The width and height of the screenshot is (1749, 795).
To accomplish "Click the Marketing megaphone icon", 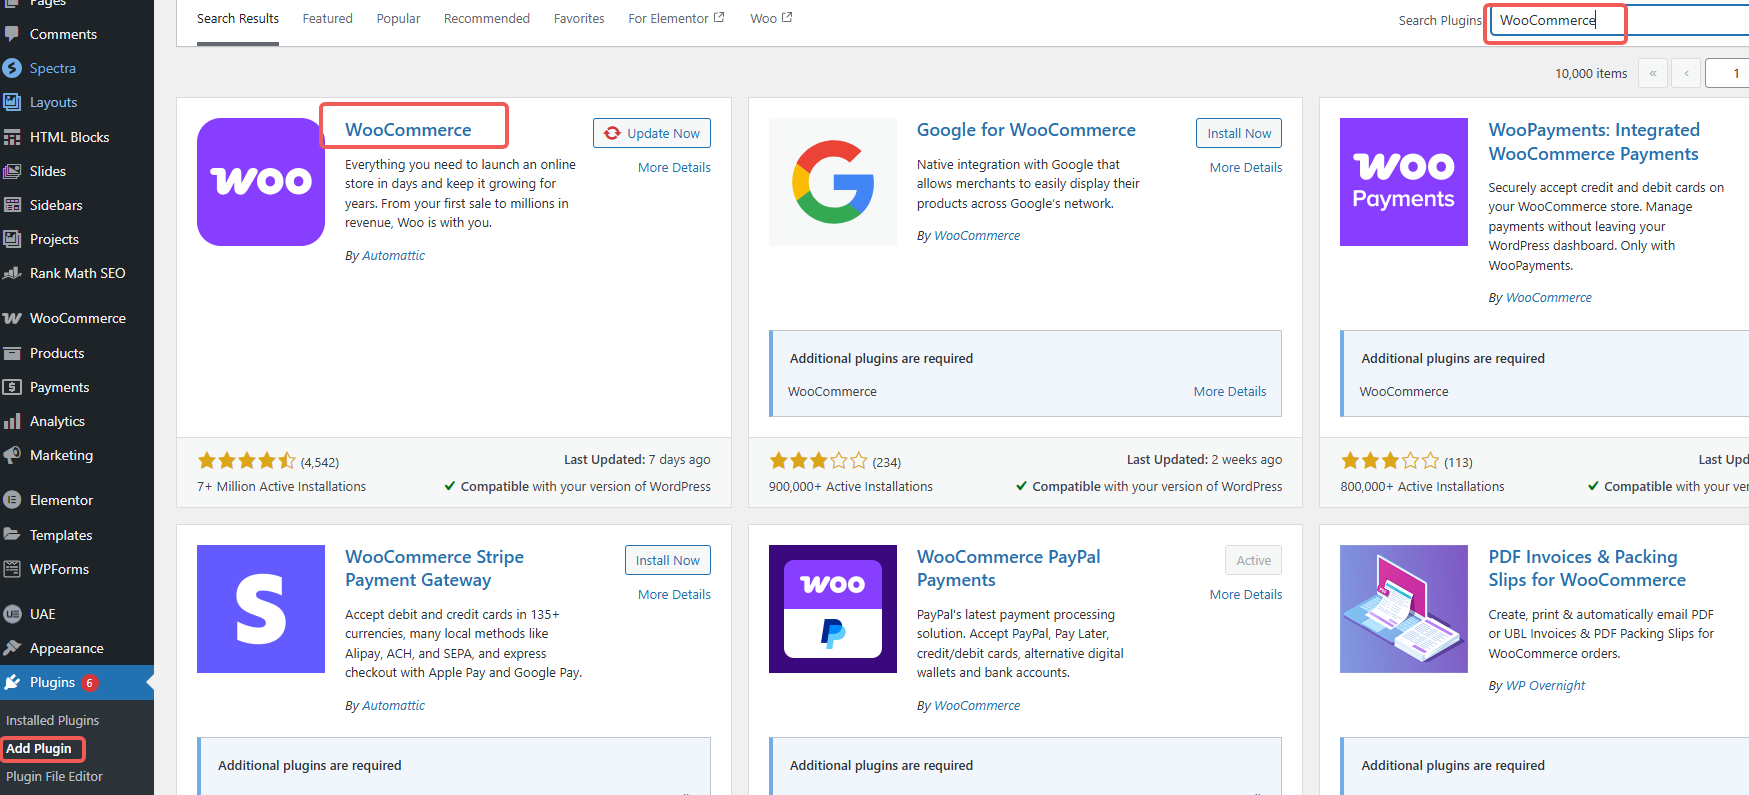I will click(12, 455).
